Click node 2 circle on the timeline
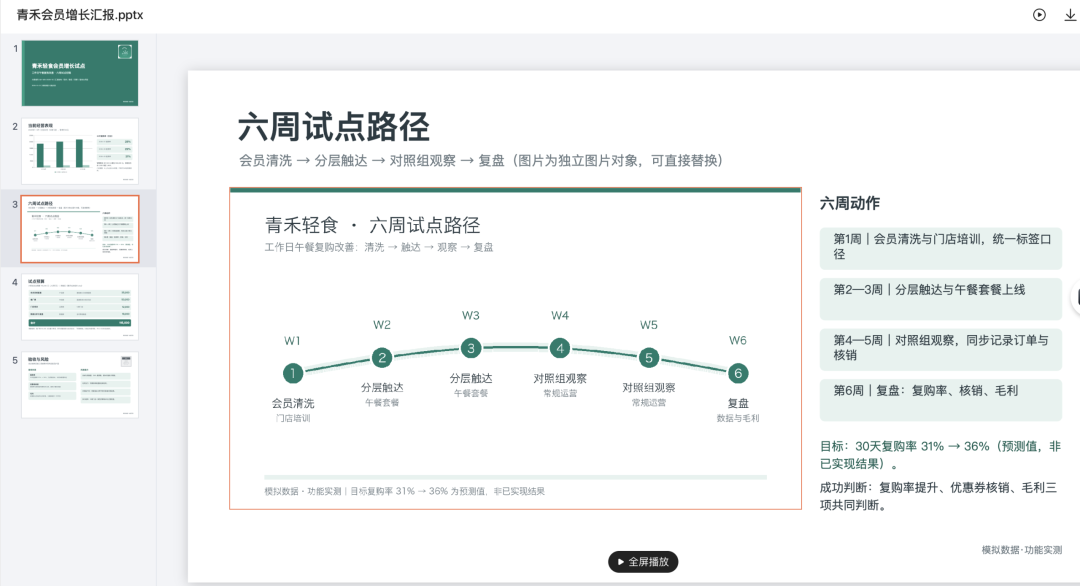The height and width of the screenshot is (586, 1080). coord(382,357)
